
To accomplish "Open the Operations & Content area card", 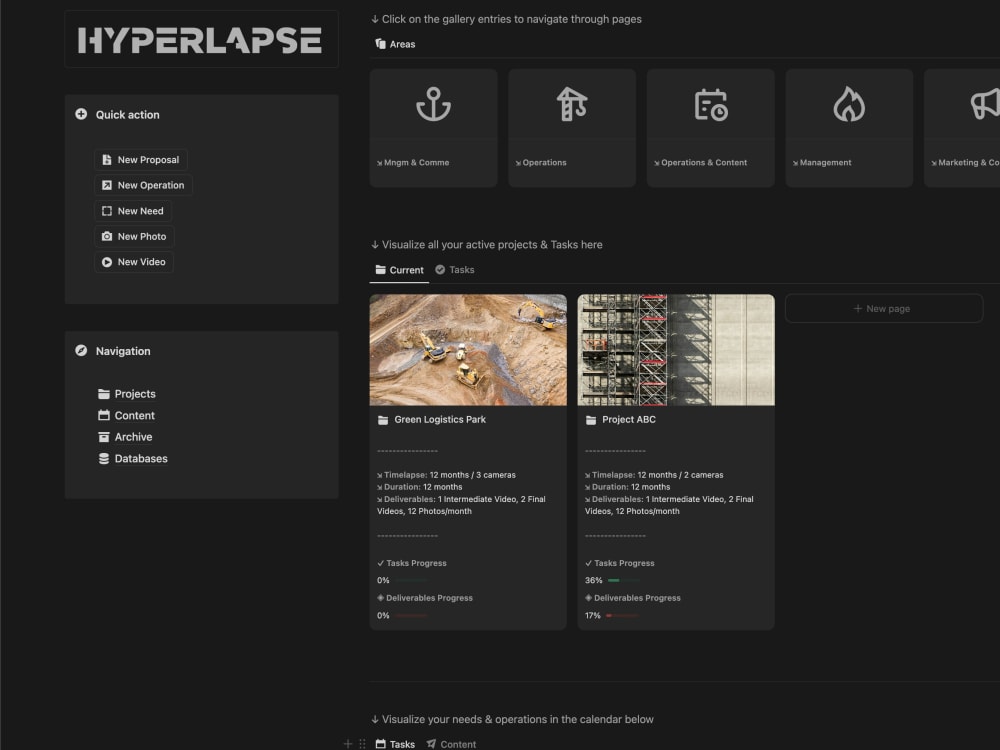I will click(x=710, y=128).
